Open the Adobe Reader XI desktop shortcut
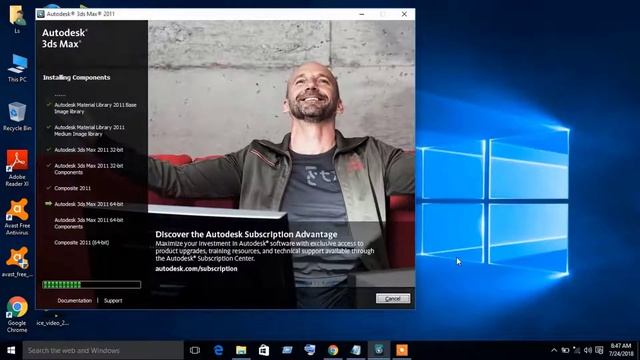640x360 pixels. click(x=17, y=168)
